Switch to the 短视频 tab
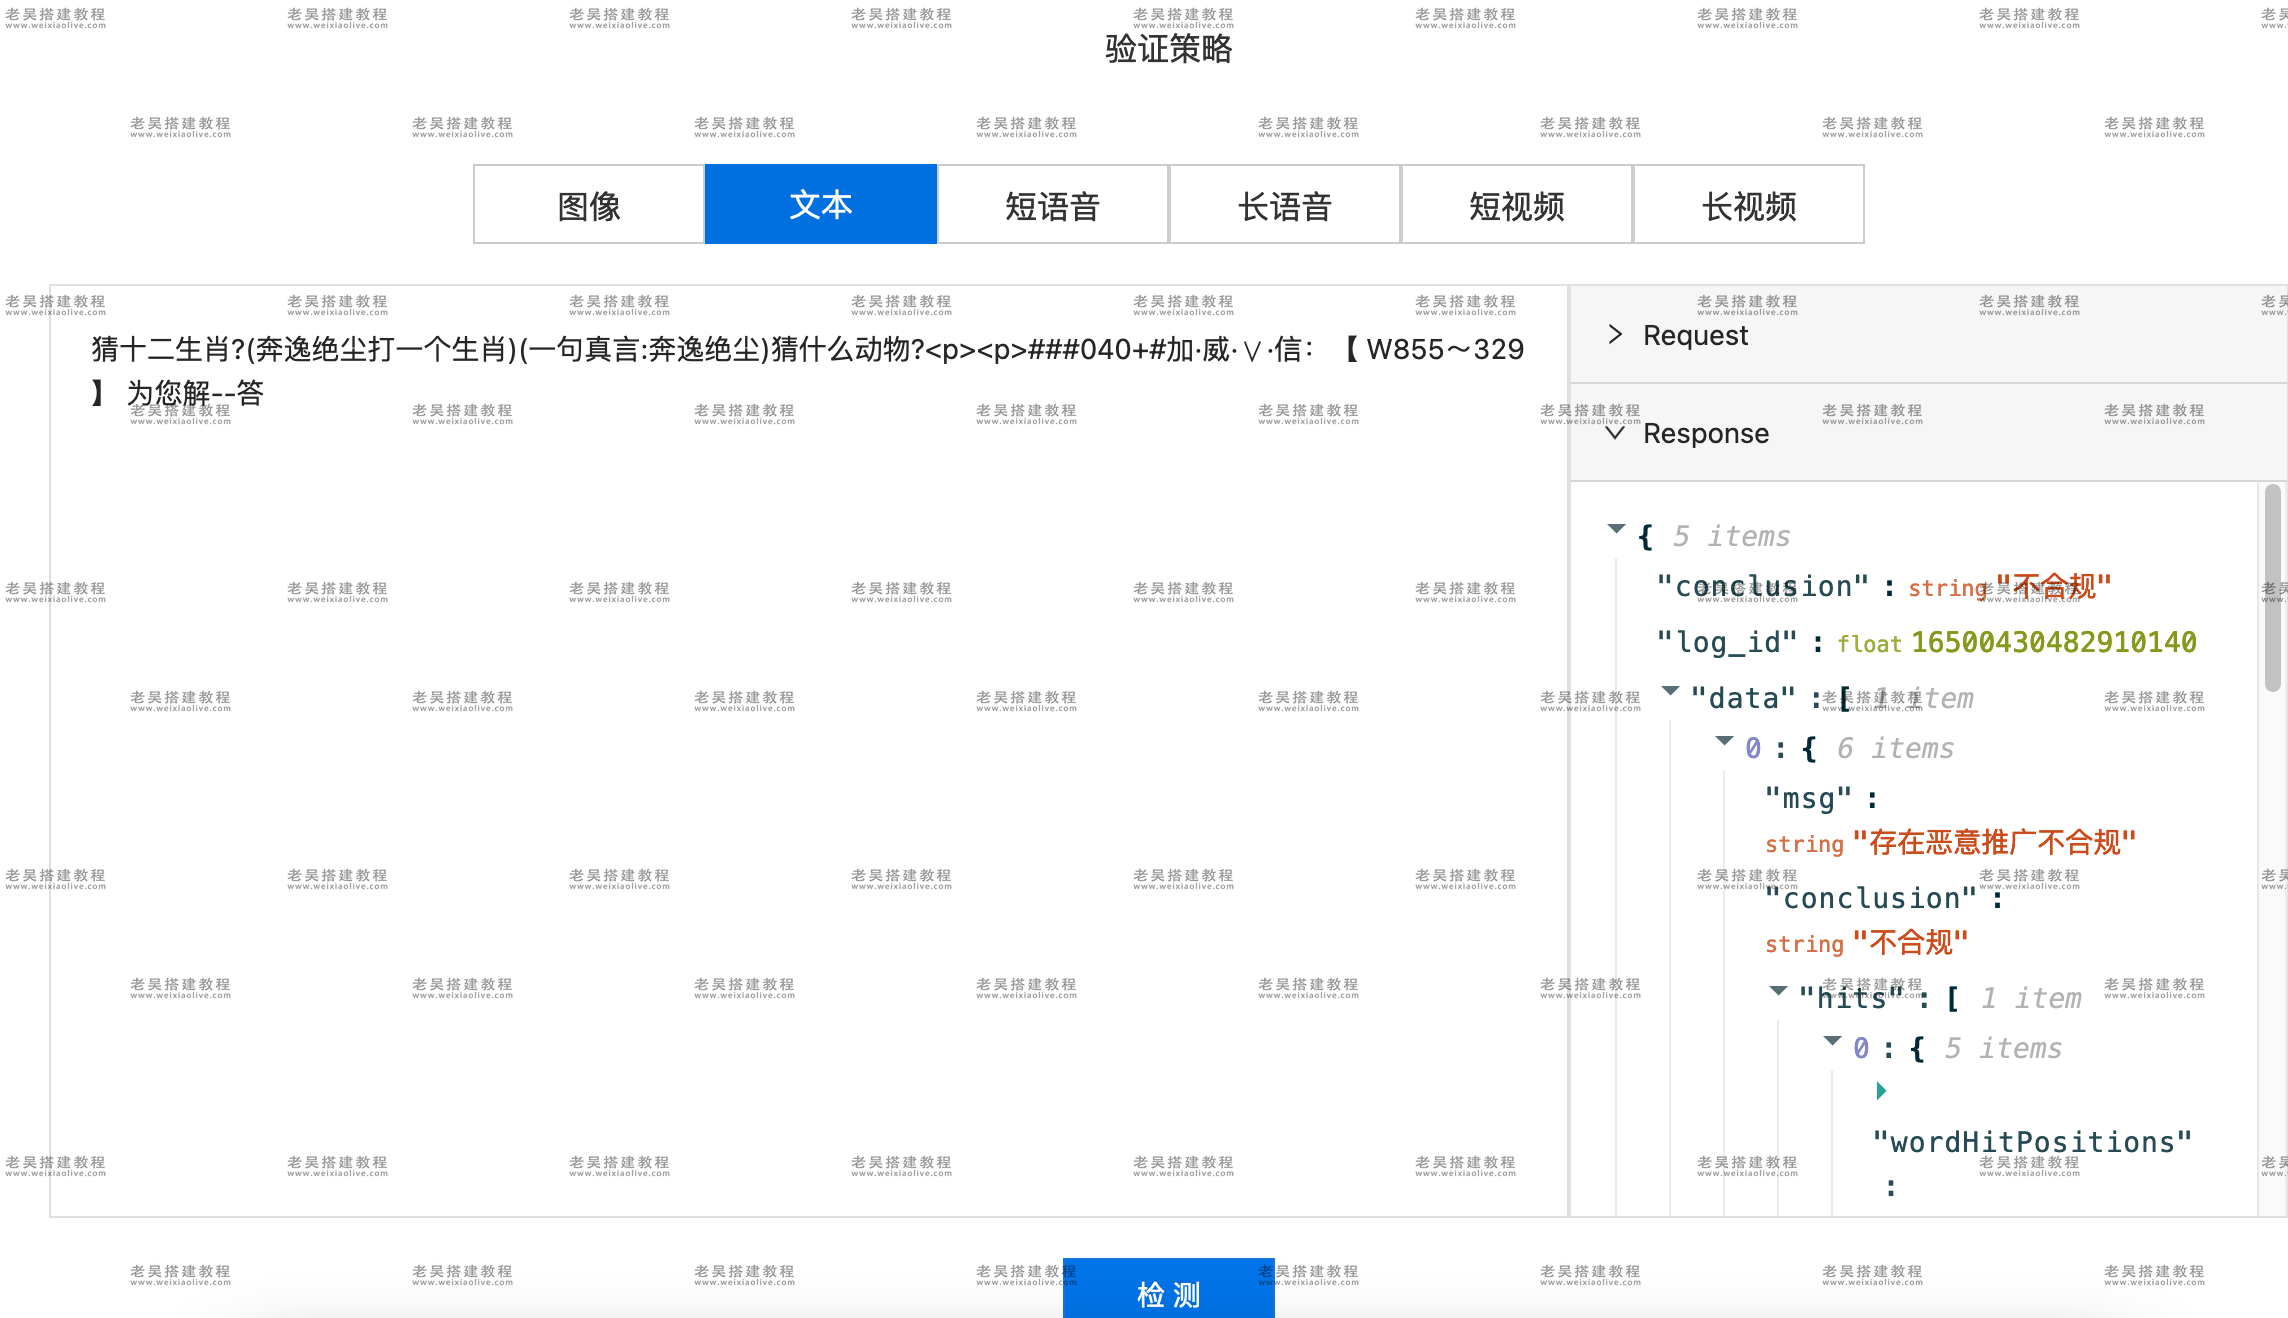This screenshot has width=2288, height=1318. 1517,205
